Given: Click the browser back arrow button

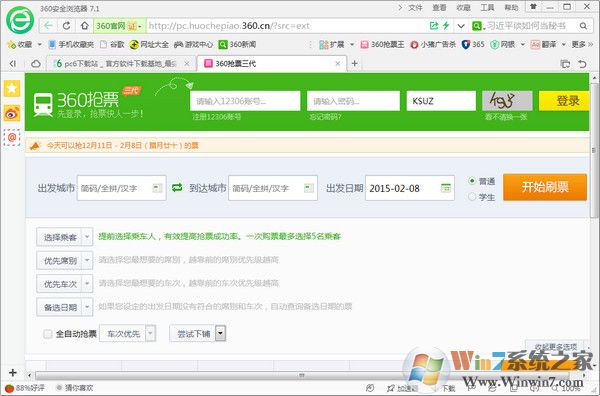Looking at the screenshot, I should tap(48, 26).
